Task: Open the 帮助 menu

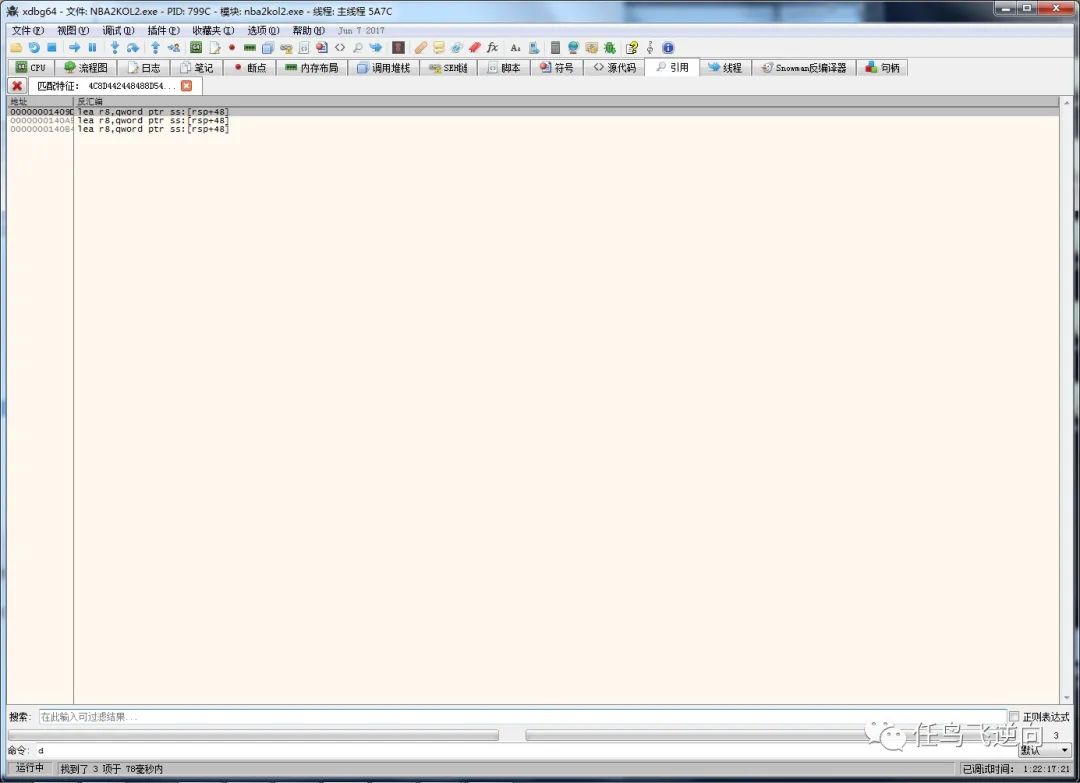Action: click(309, 30)
